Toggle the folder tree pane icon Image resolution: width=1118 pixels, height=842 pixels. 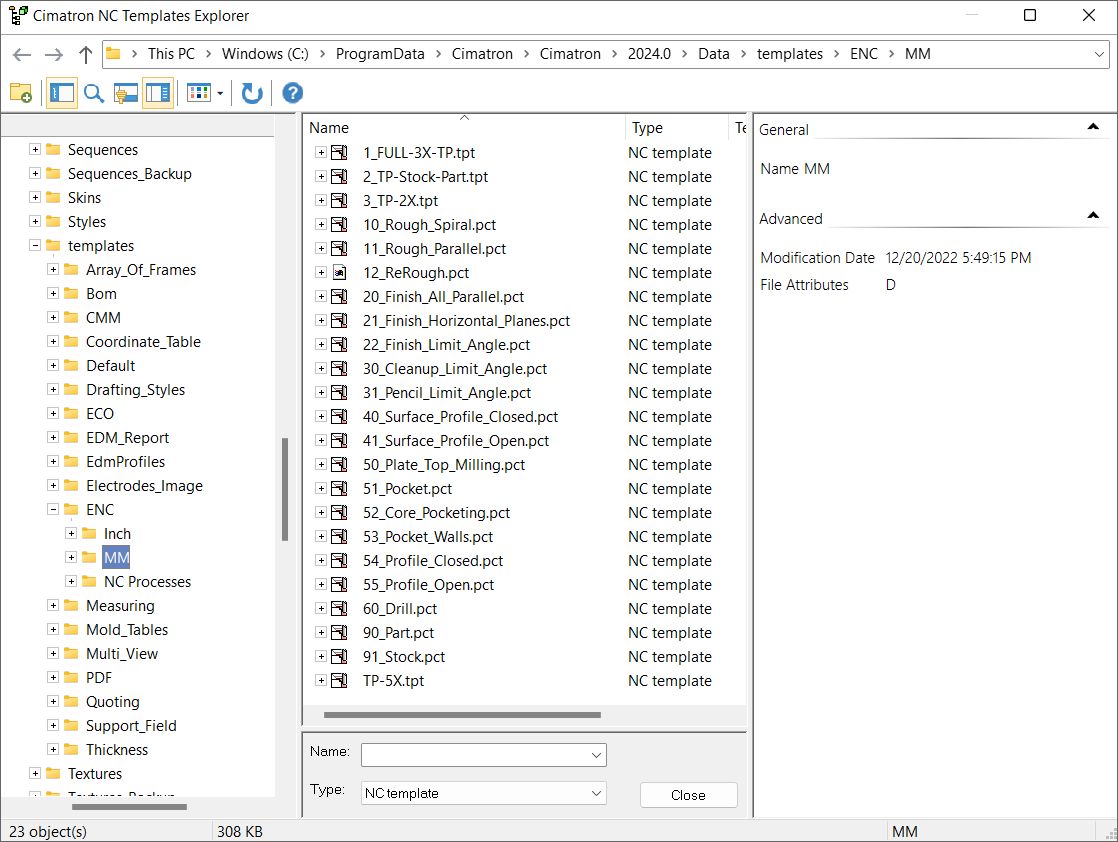(x=62, y=93)
